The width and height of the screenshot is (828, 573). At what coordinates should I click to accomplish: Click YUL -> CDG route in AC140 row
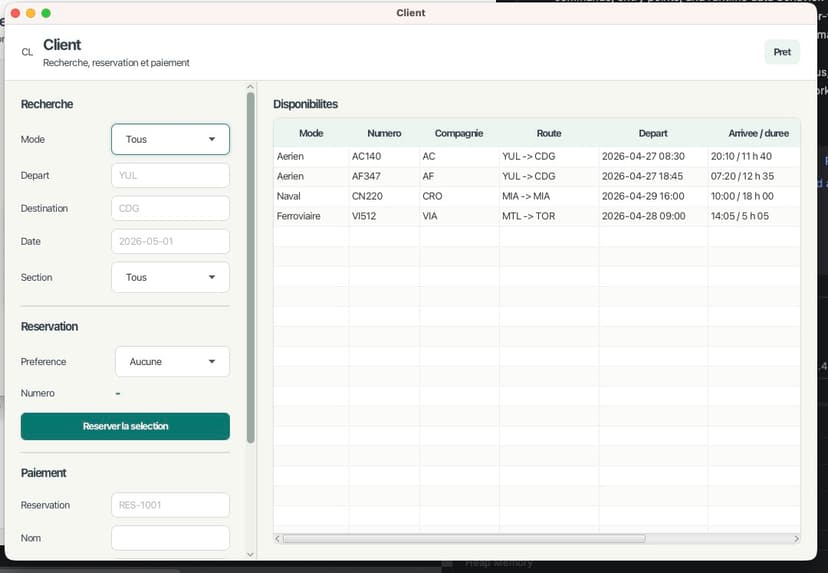point(549,156)
